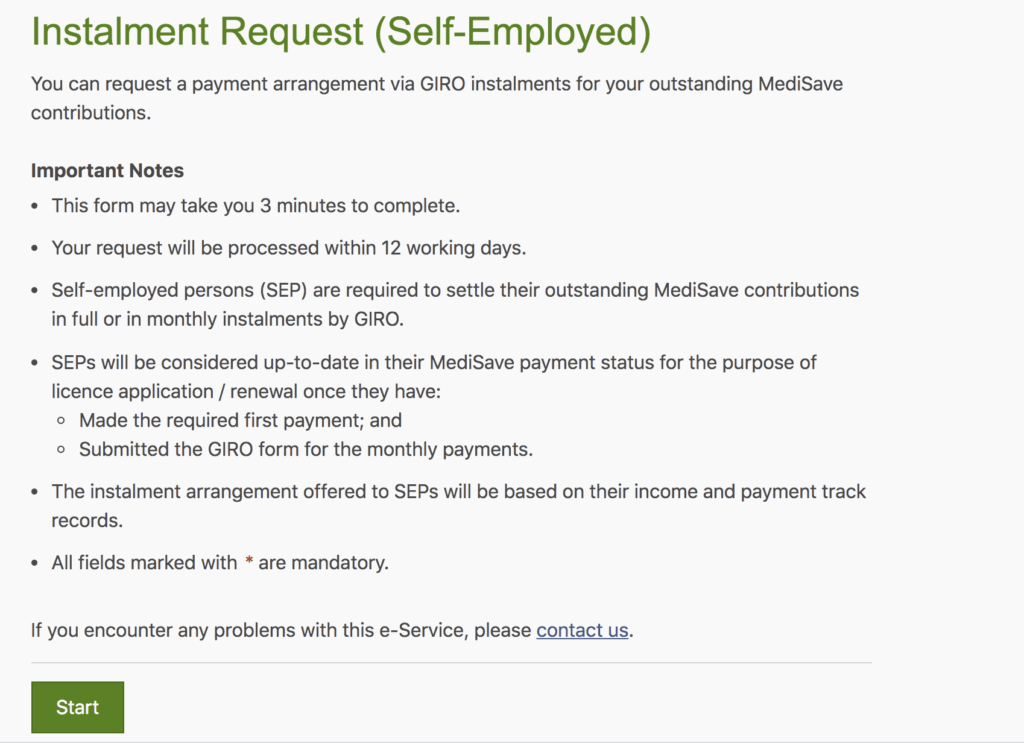Click the Instalment Request (Self-Employed) heading
Image resolution: width=1024 pixels, height=743 pixels.
[341, 31]
